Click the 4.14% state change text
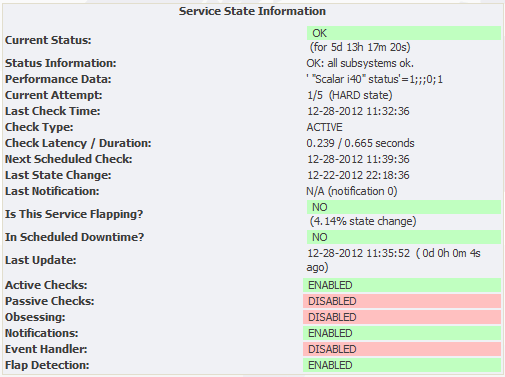505x377 pixels. pos(363,221)
